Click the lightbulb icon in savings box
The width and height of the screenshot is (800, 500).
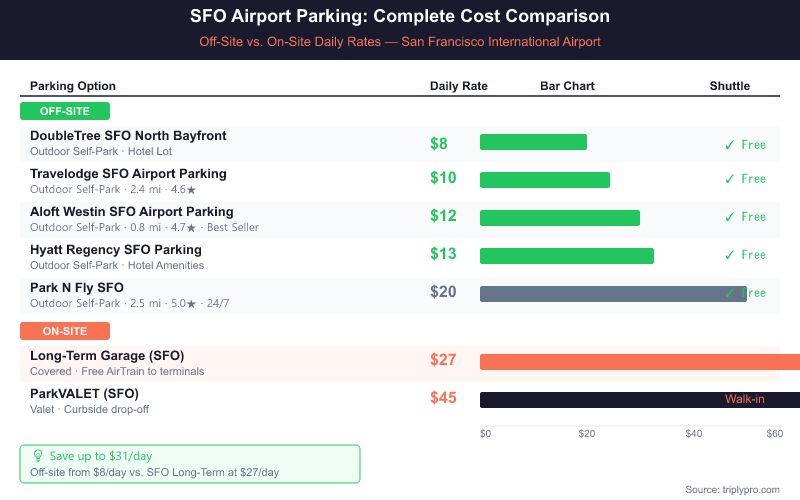click(x=38, y=455)
